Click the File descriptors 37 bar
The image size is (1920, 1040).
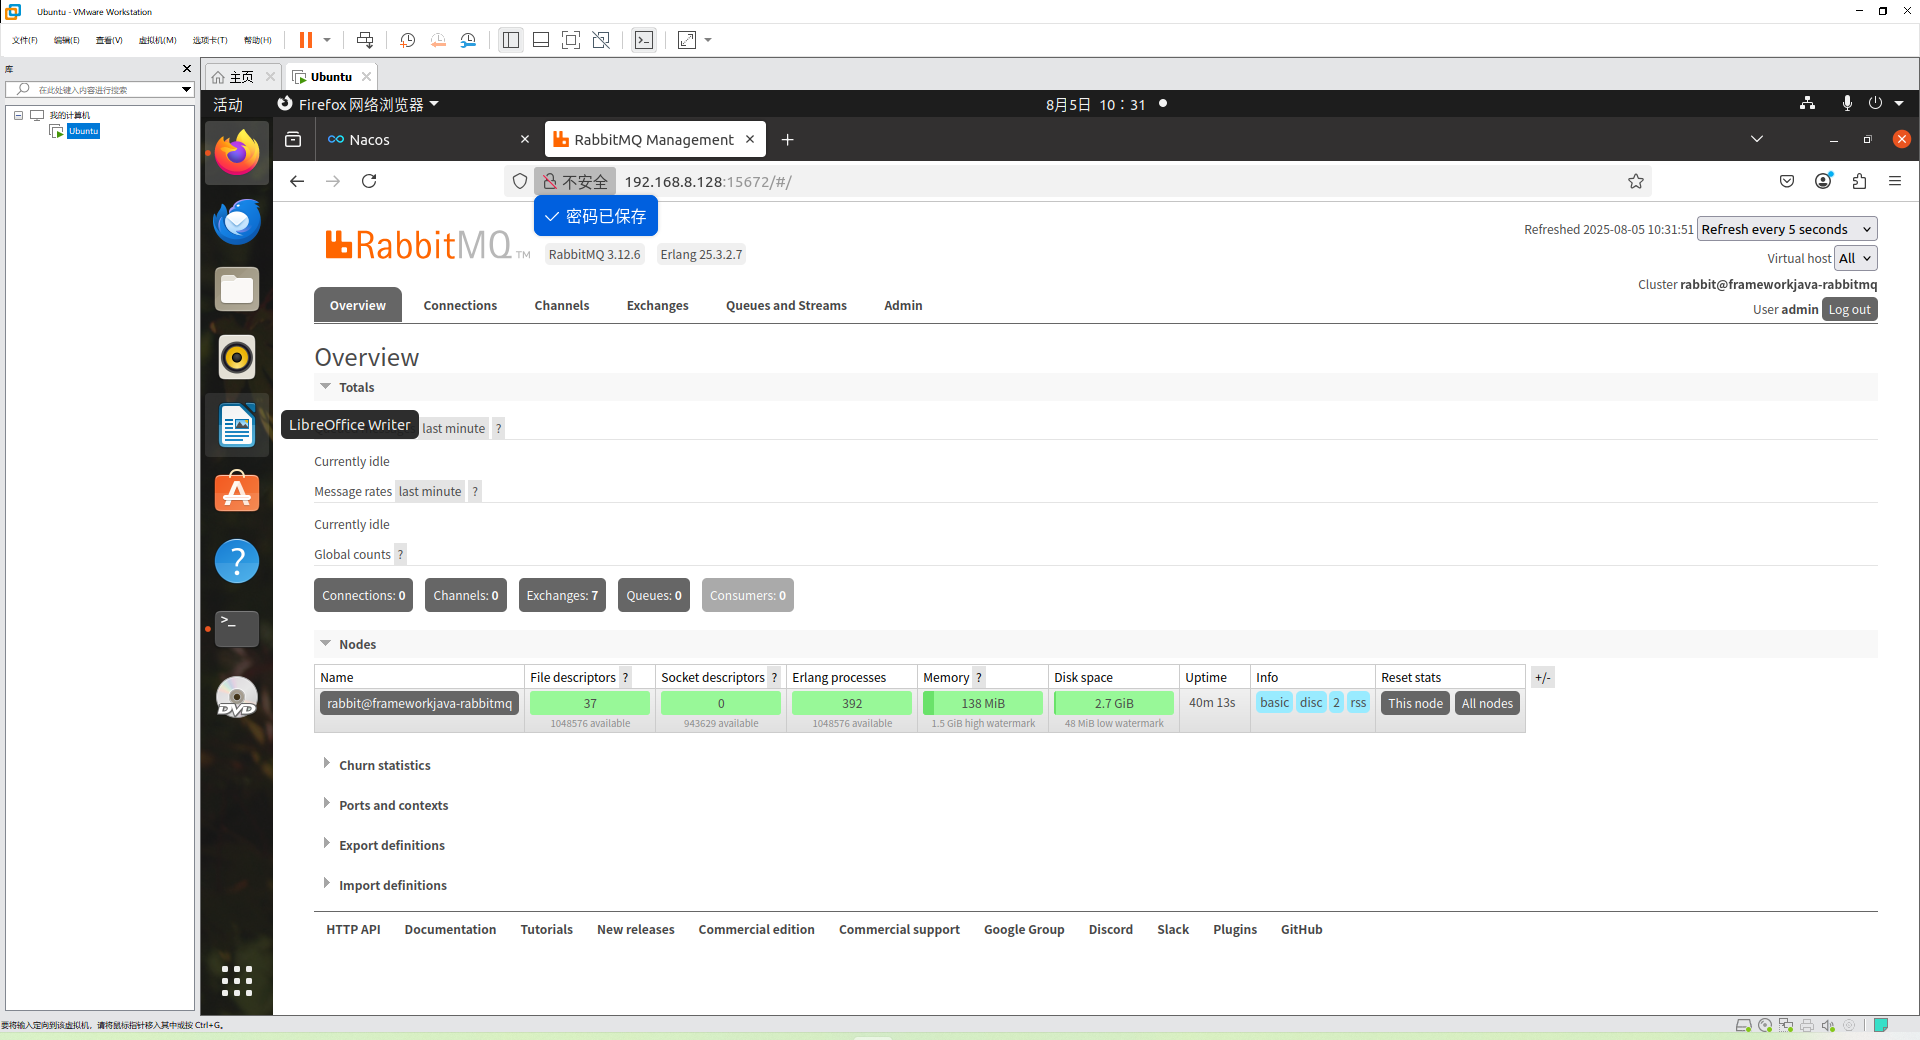(590, 704)
